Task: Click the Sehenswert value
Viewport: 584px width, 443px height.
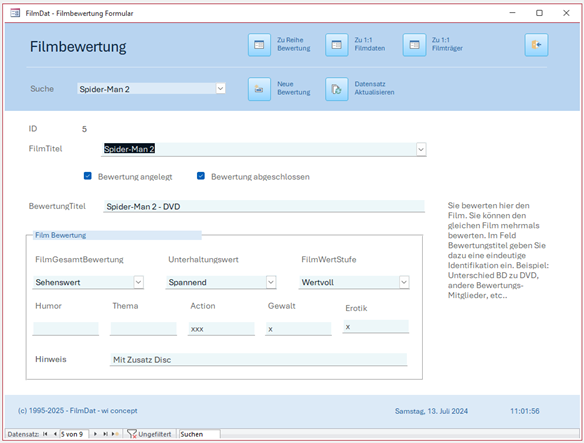Action: (x=58, y=282)
